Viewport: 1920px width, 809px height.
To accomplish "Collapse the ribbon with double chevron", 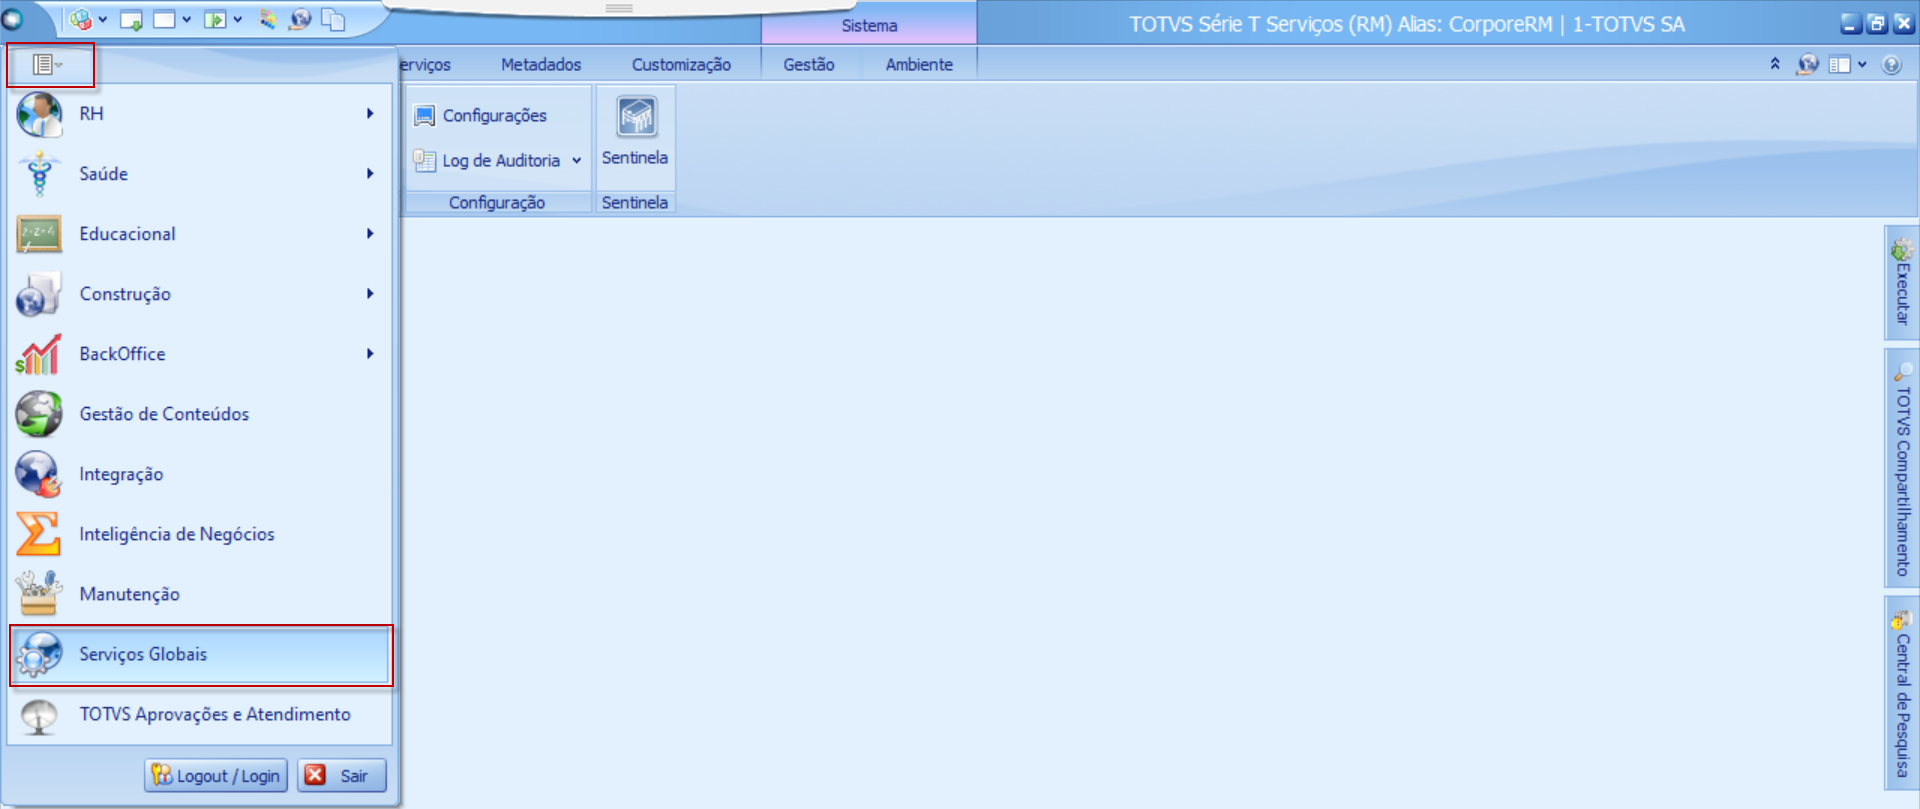I will tap(1775, 64).
